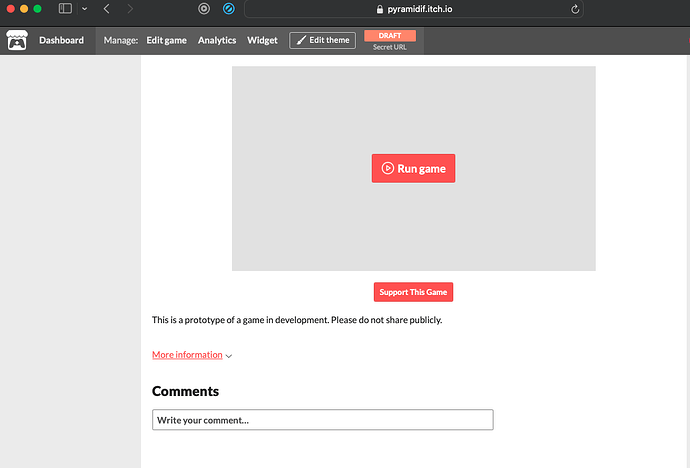Click the Write your comment field
Viewport: 690px width, 468px height.
(x=322, y=420)
